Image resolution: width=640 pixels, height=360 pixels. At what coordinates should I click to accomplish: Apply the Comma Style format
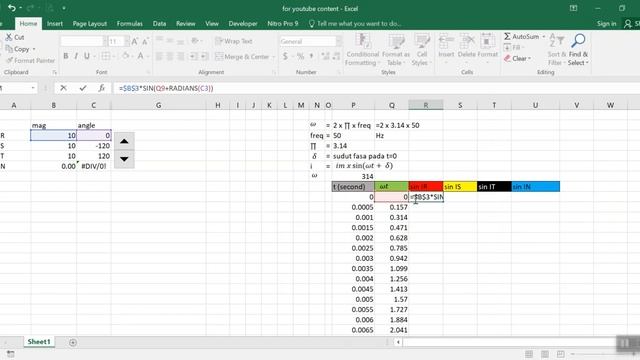tap(311, 56)
